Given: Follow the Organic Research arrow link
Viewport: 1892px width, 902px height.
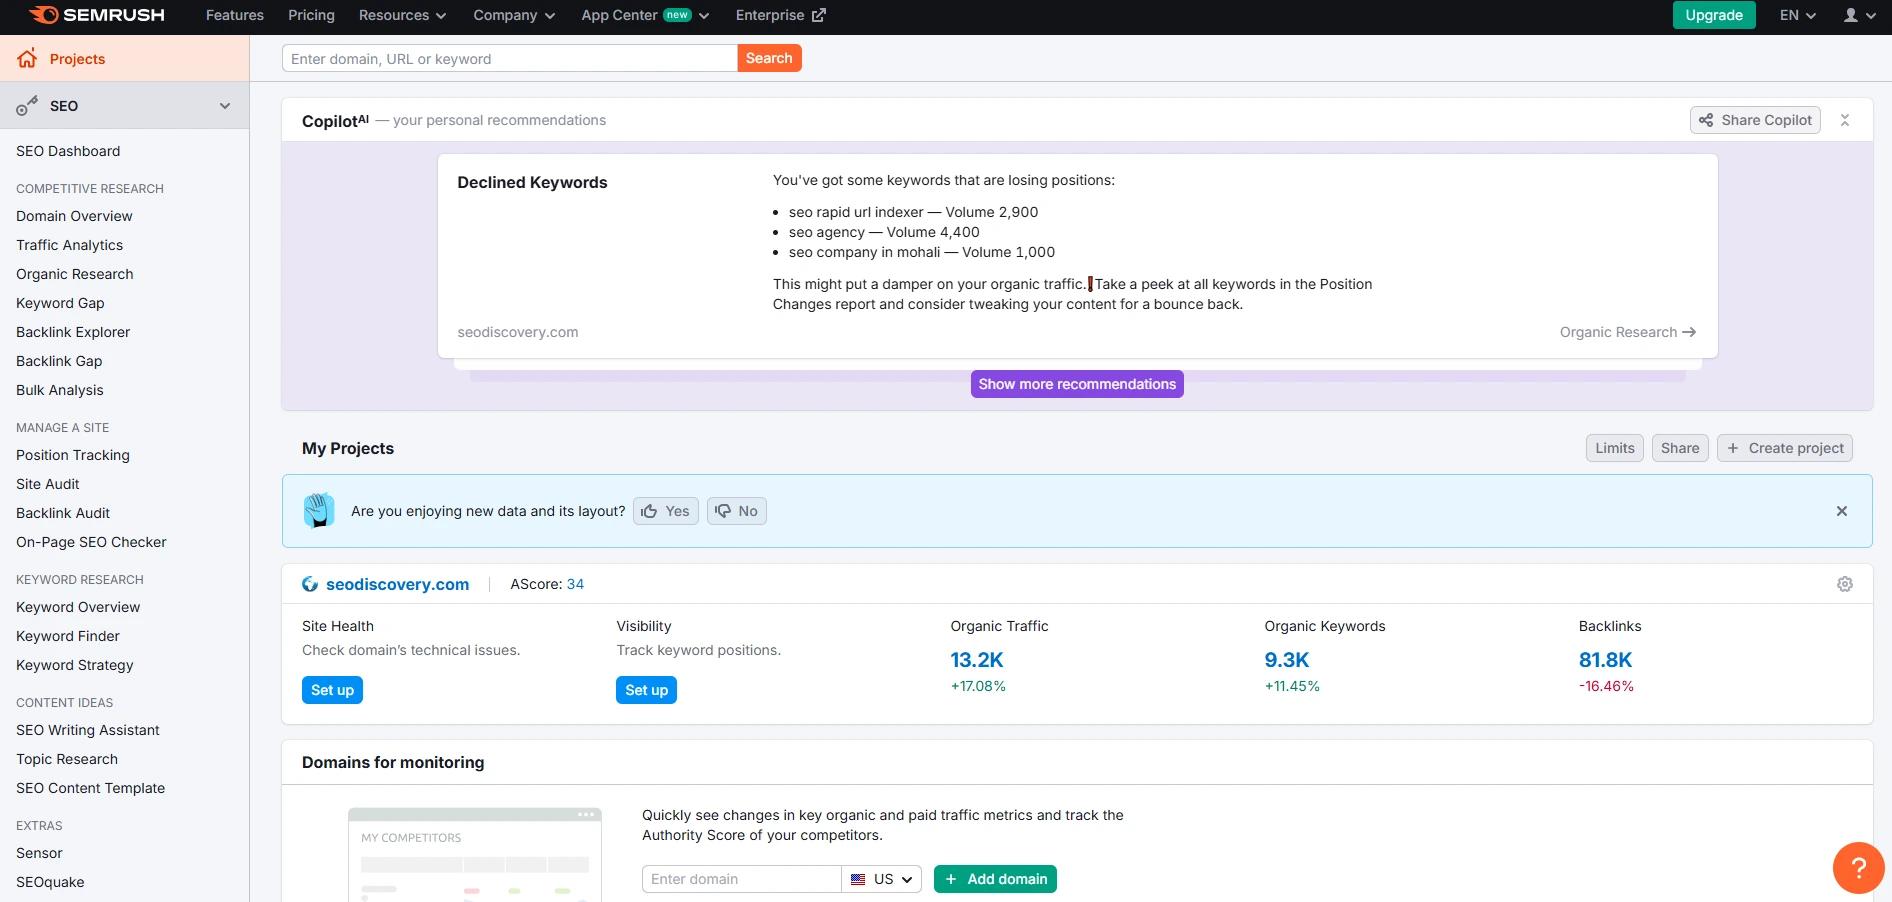Looking at the screenshot, I should 1628,332.
